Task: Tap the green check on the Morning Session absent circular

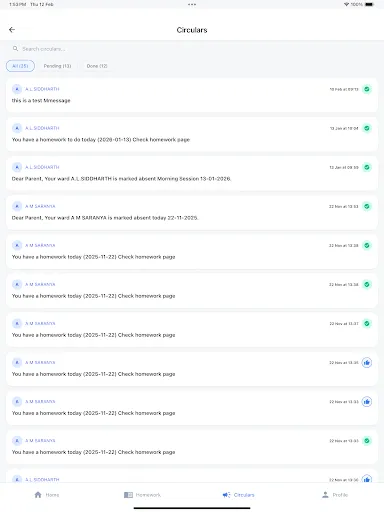Action: tap(367, 167)
